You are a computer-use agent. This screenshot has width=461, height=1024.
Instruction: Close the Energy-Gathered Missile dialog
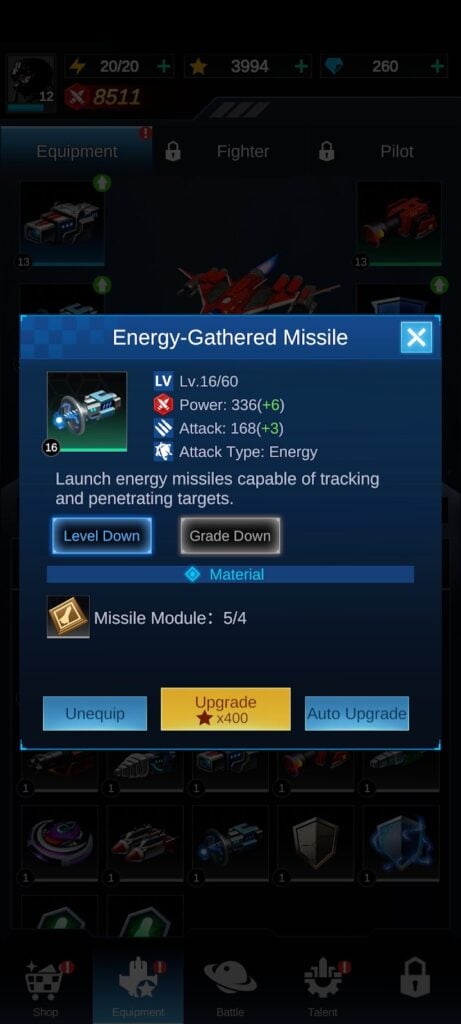(416, 338)
